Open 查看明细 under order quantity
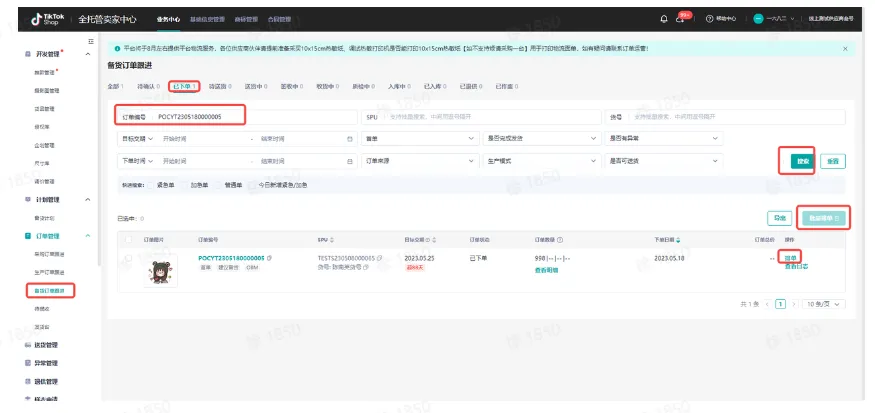This screenshot has width=875, height=413. point(546,270)
